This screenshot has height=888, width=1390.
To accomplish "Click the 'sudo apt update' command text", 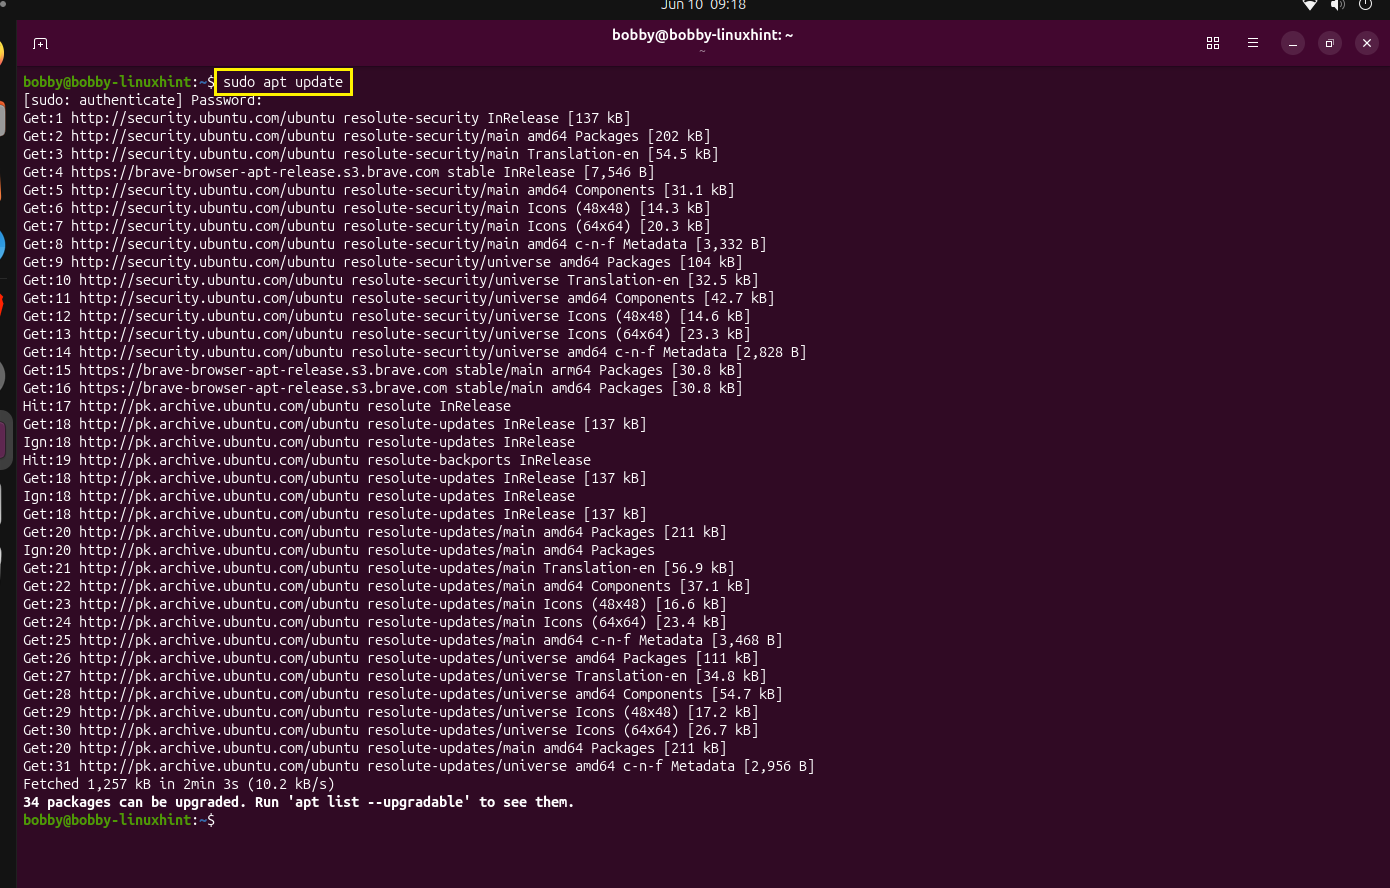I will 283,82.
